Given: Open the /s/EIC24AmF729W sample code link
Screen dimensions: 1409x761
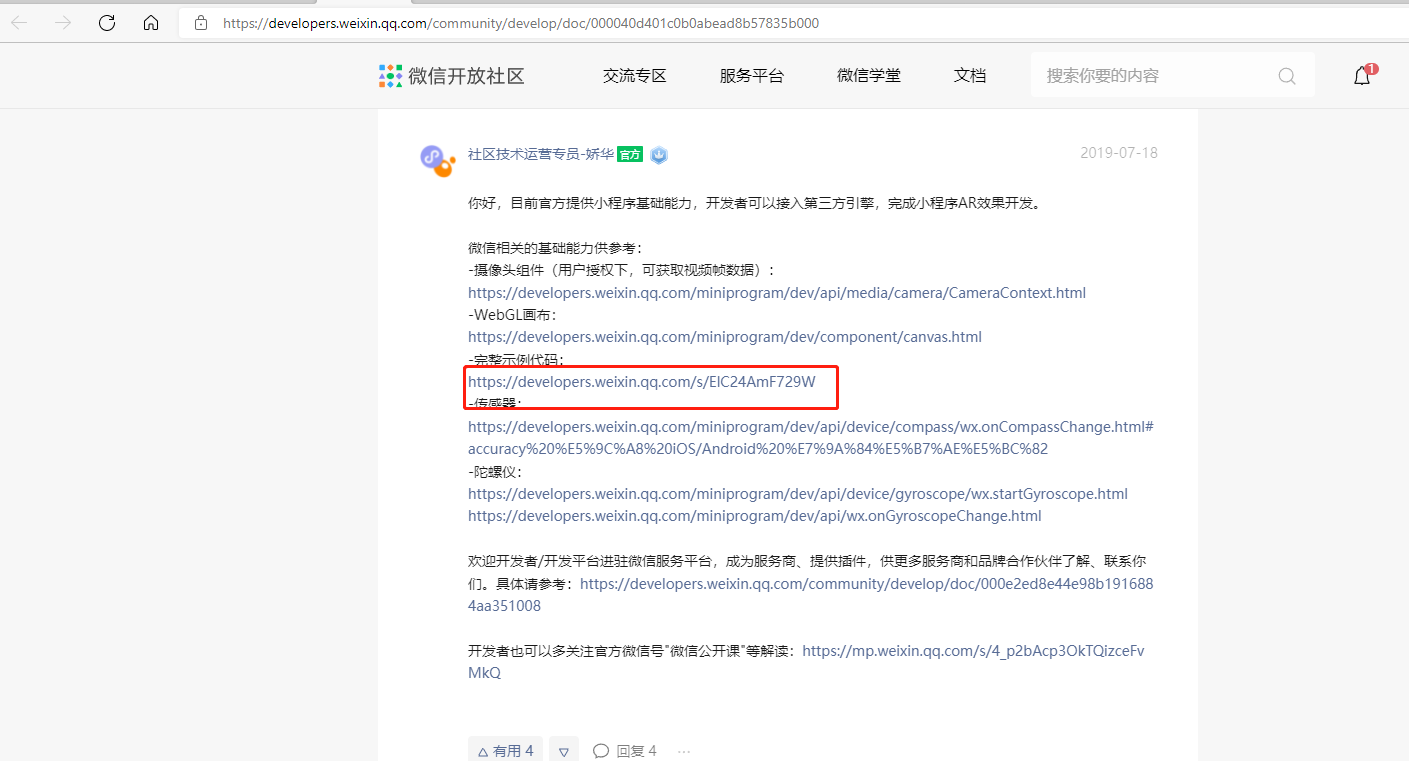Looking at the screenshot, I should 642,382.
